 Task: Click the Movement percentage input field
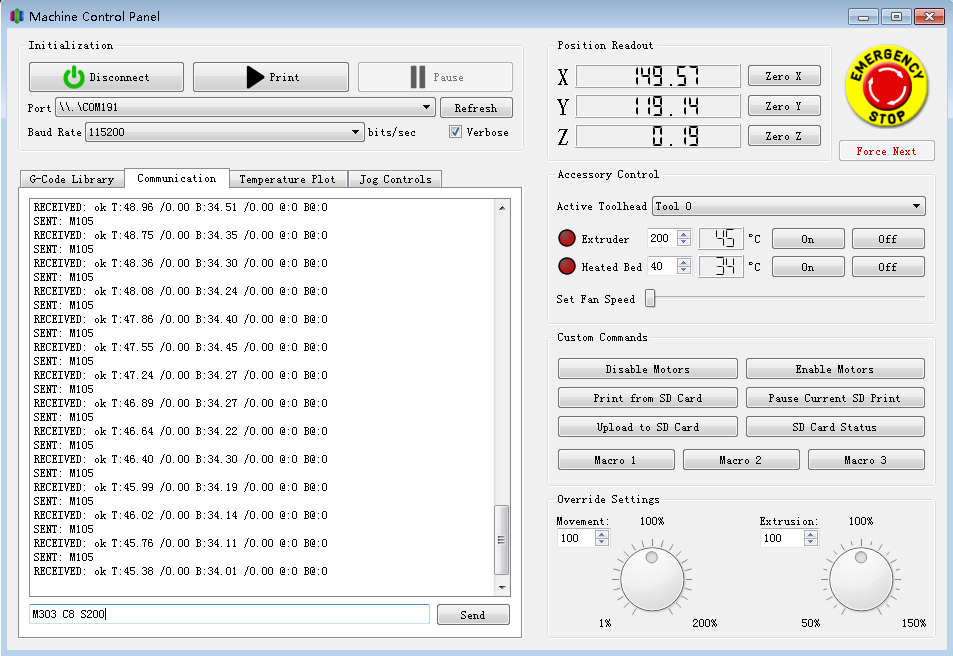pyautogui.click(x=576, y=538)
